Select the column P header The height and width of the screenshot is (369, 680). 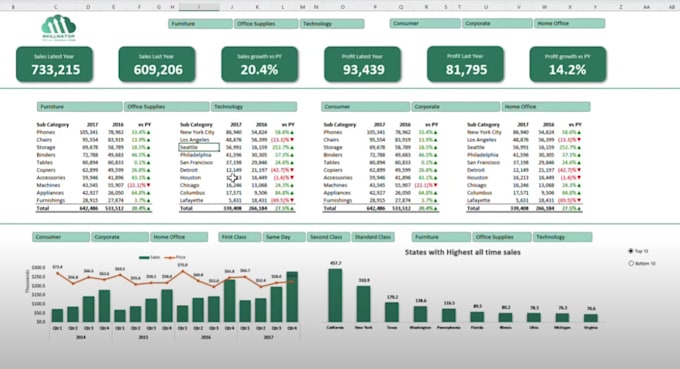[375, 7]
